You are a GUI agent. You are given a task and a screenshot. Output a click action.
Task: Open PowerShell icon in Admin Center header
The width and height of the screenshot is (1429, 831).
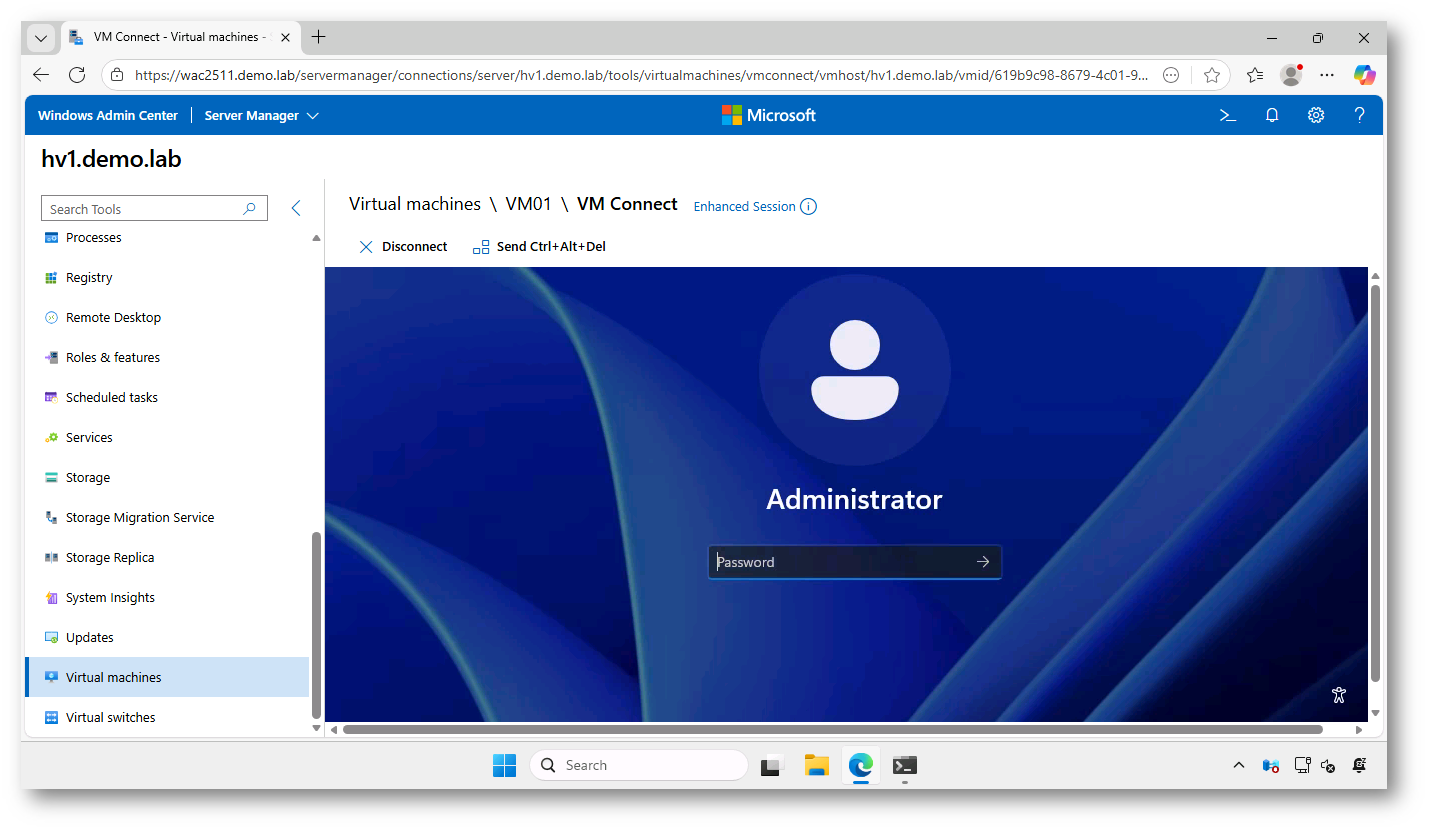tap(1228, 115)
